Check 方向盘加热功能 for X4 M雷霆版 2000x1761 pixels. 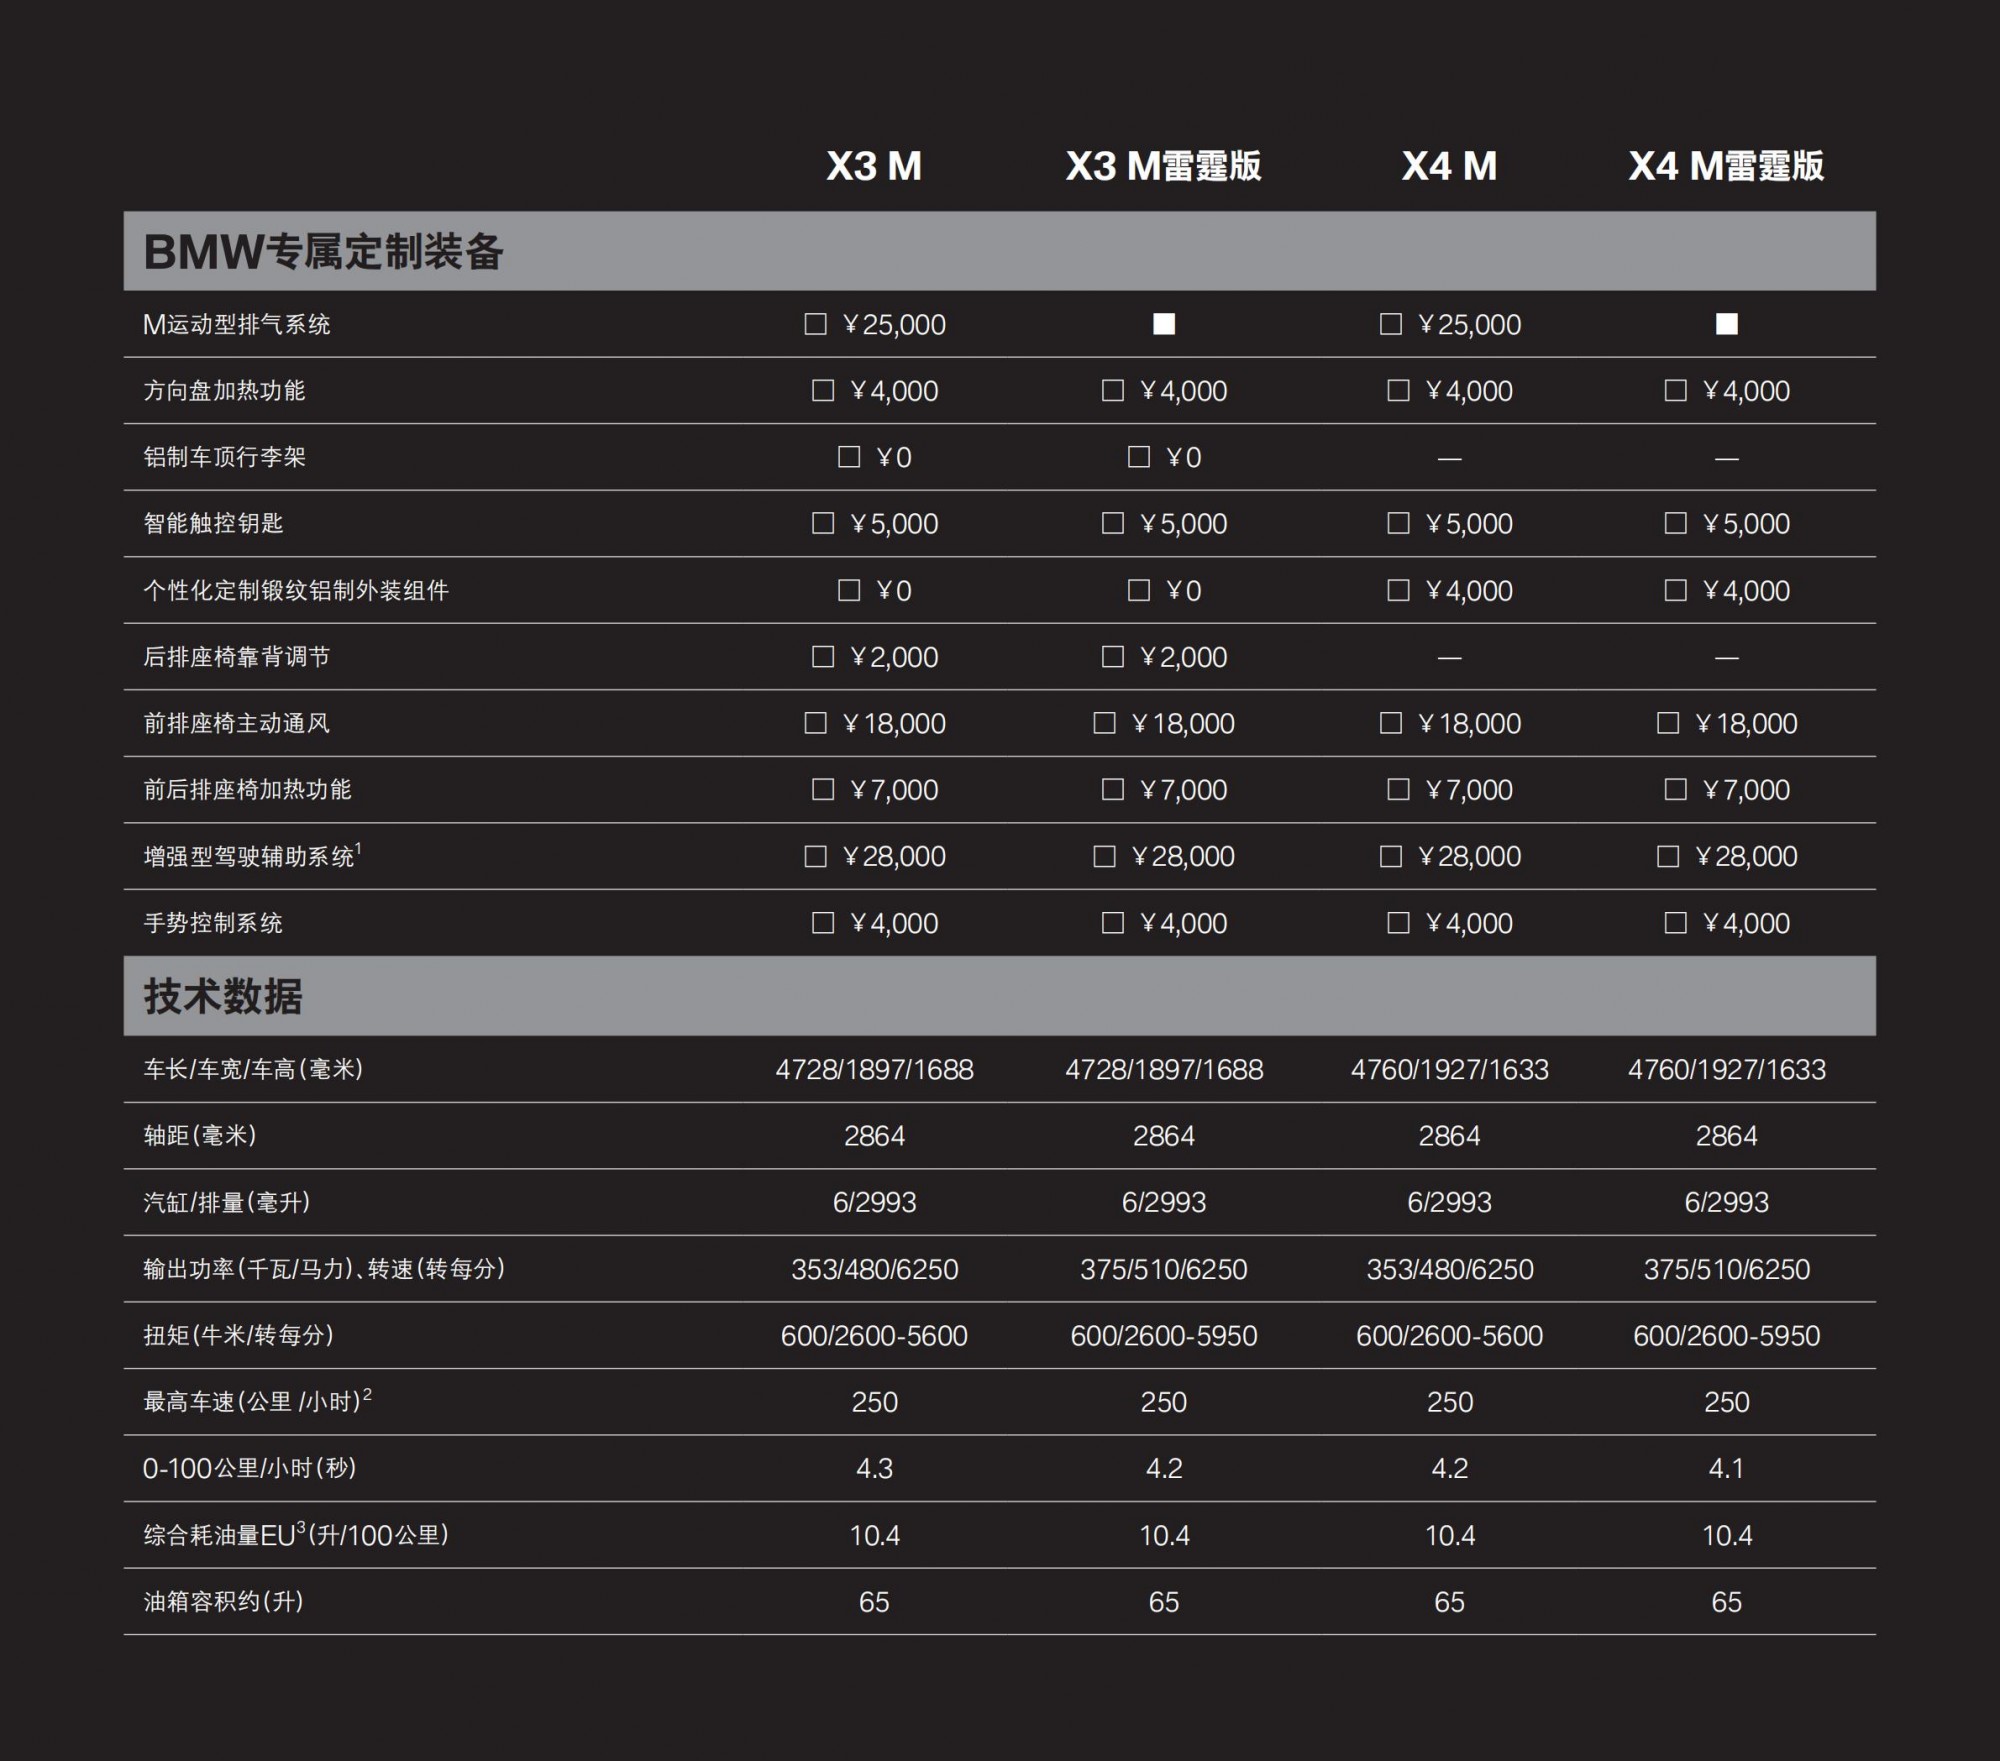(1676, 391)
